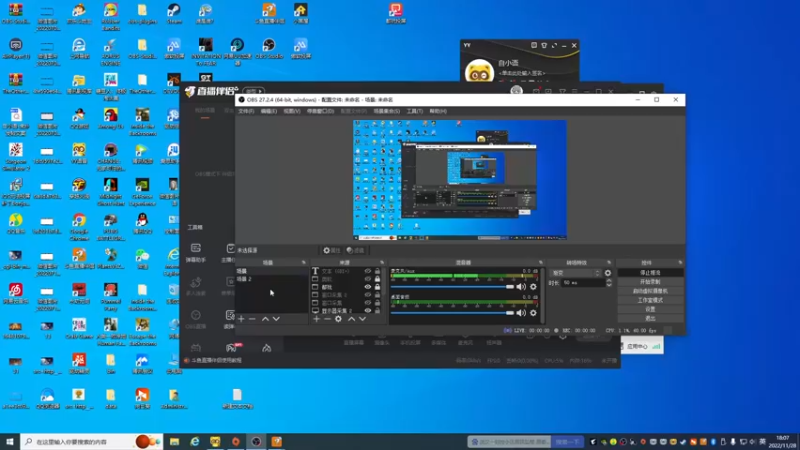Mute the desktop audio speaker icon
Viewport: 800px width, 450px height.
click(x=521, y=313)
